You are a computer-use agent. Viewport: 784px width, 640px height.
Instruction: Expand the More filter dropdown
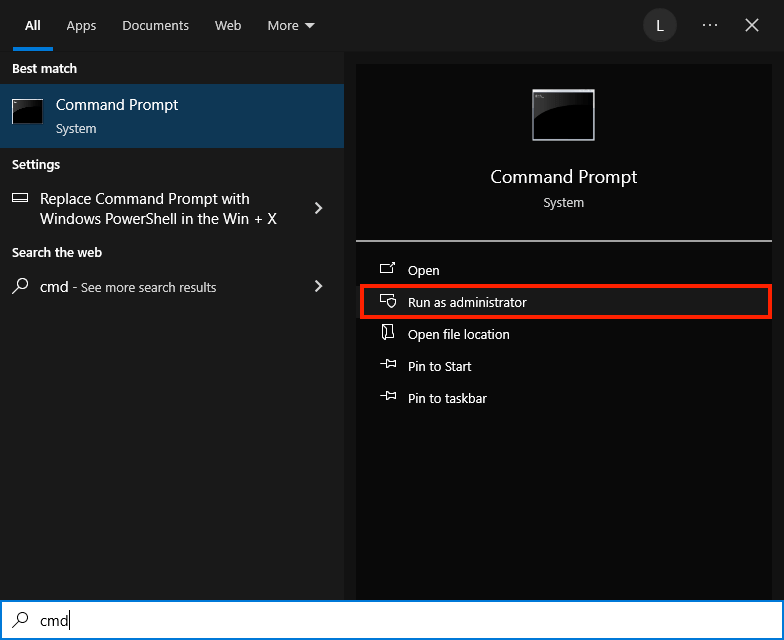pos(291,26)
